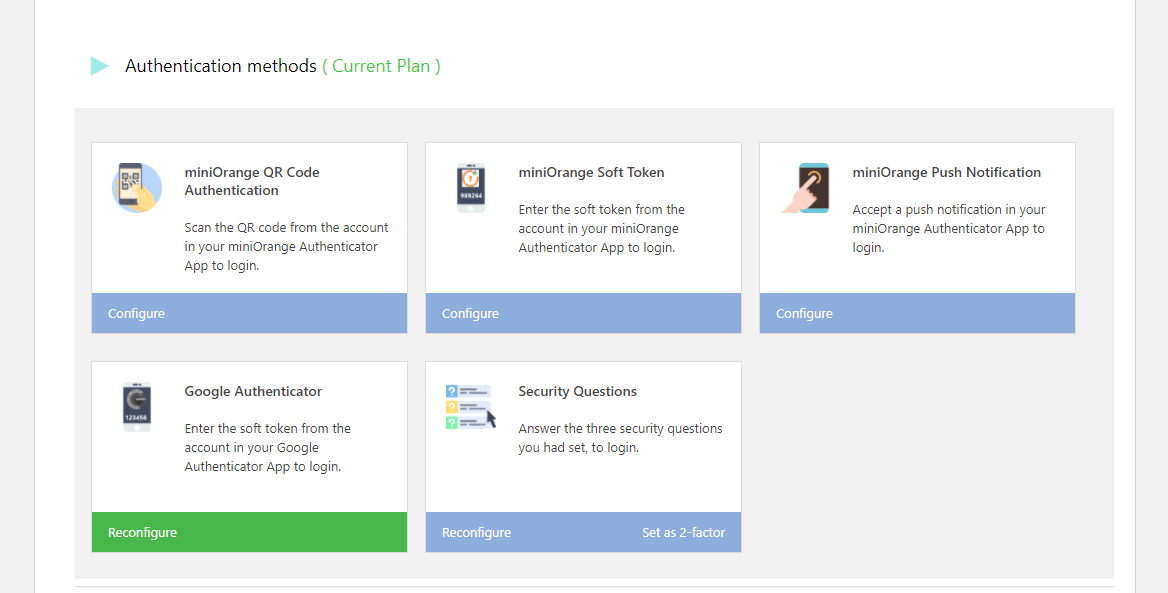Click the miniOrange Push Notification title
Screen dimensions: 1168x593
946,172
